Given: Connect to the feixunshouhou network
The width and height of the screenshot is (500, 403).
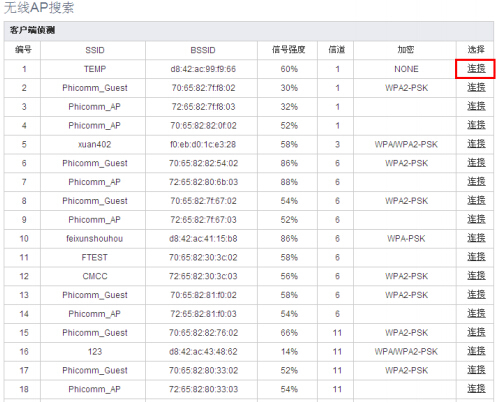Looking at the screenshot, I should pyautogui.click(x=476, y=238).
